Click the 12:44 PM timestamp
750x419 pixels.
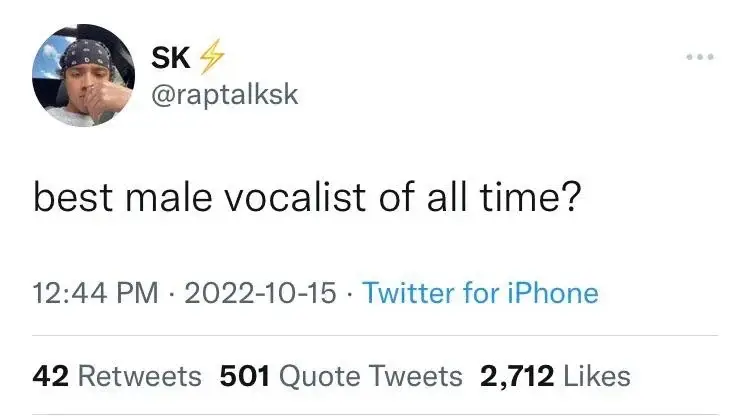point(95,293)
